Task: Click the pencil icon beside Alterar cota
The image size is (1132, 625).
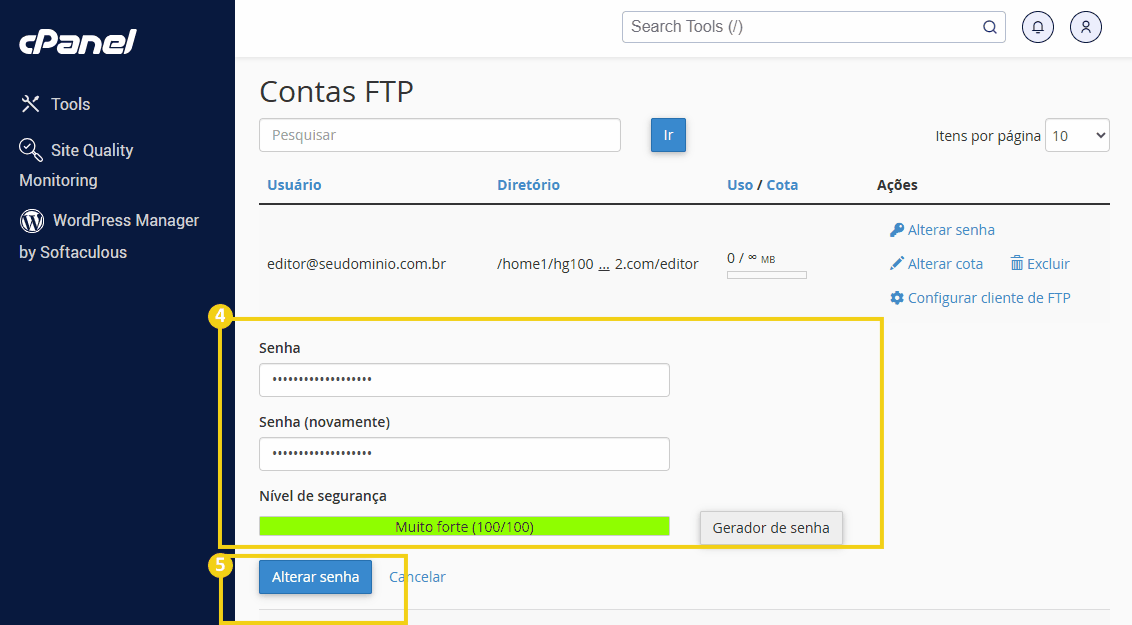Action: [x=897, y=263]
